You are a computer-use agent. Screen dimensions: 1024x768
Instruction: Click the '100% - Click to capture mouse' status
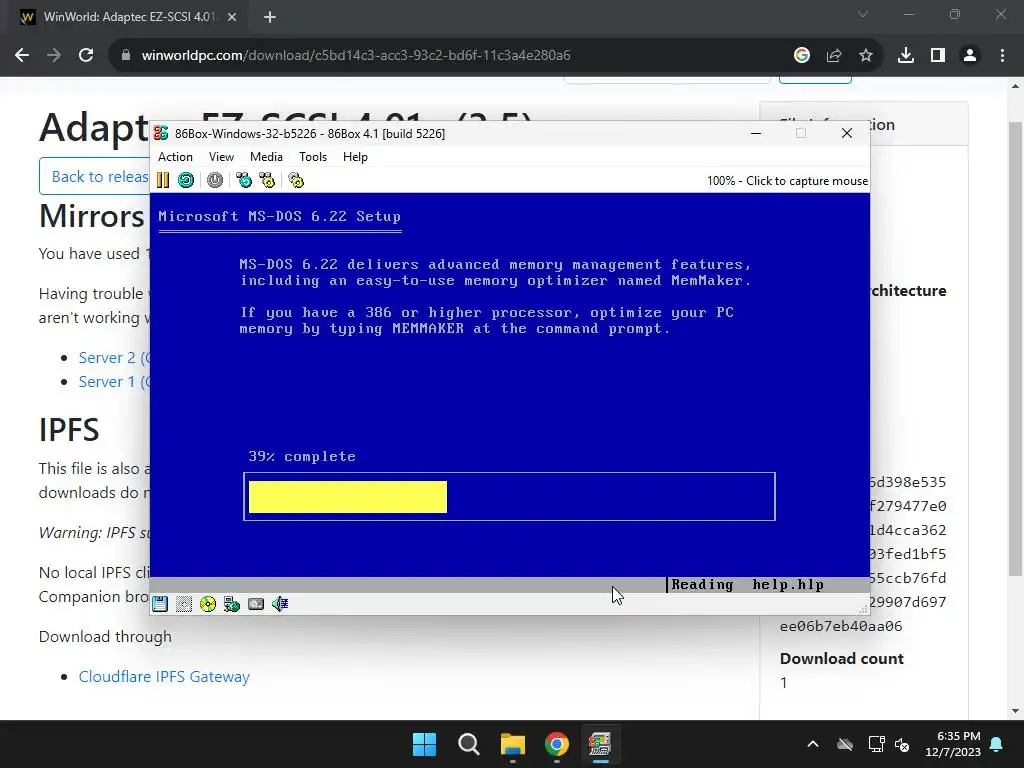click(787, 181)
